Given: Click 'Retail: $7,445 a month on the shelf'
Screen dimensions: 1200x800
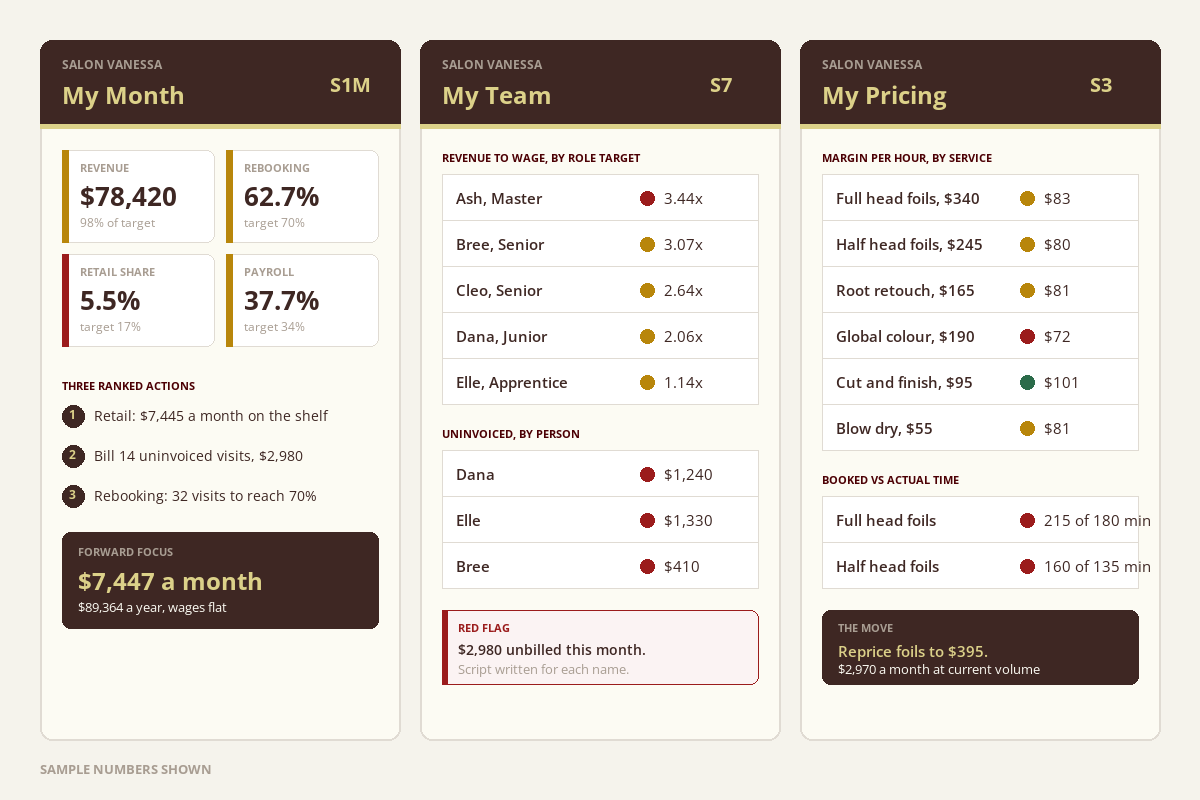Looking at the screenshot, I should click(211, 416).
